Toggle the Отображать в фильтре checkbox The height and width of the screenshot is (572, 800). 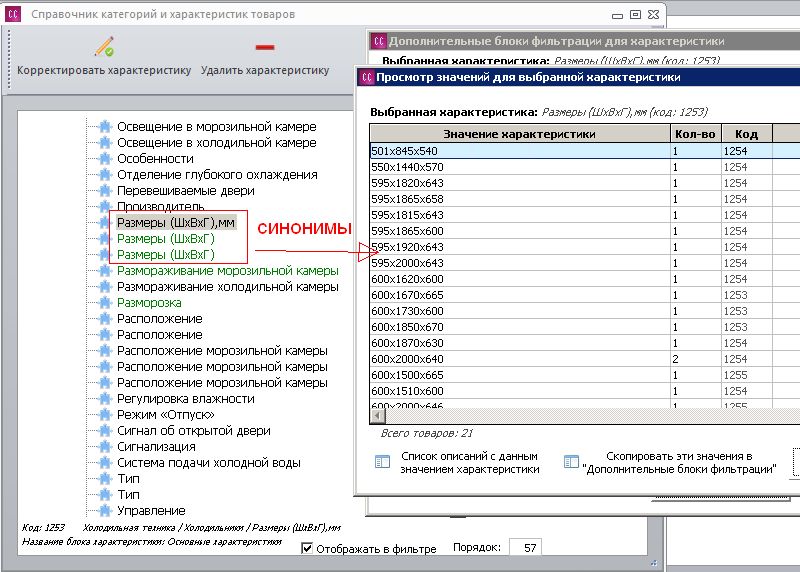tap(307, 548)
